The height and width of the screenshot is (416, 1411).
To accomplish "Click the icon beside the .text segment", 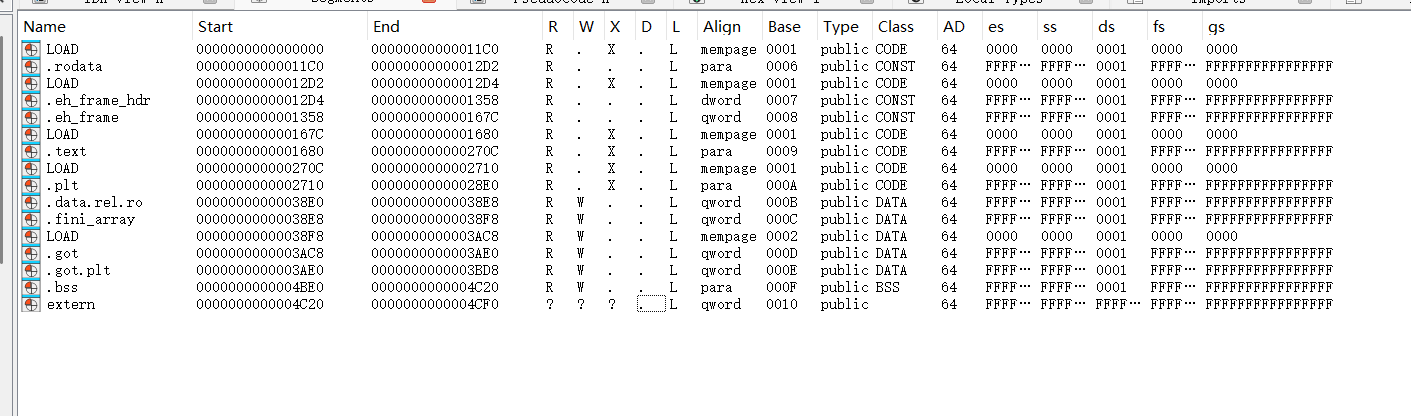I will coord(32,151).
